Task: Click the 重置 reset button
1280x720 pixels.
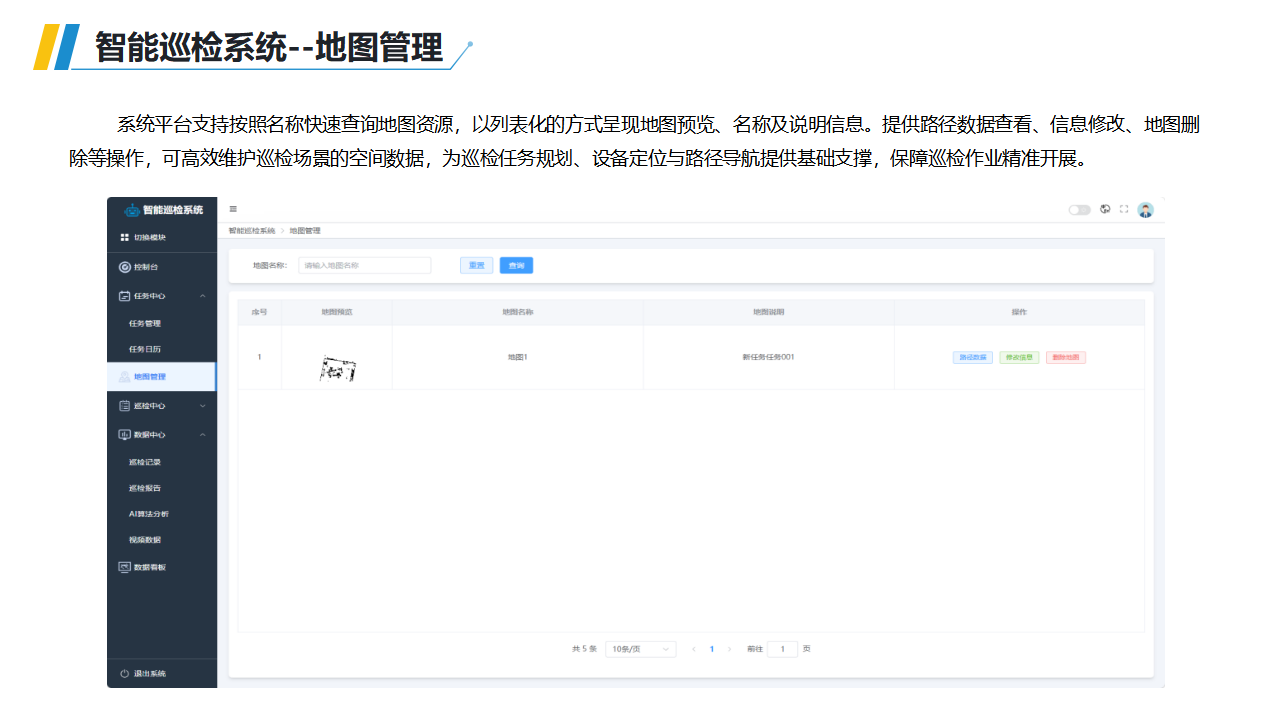Action: [x=476, y=265]
